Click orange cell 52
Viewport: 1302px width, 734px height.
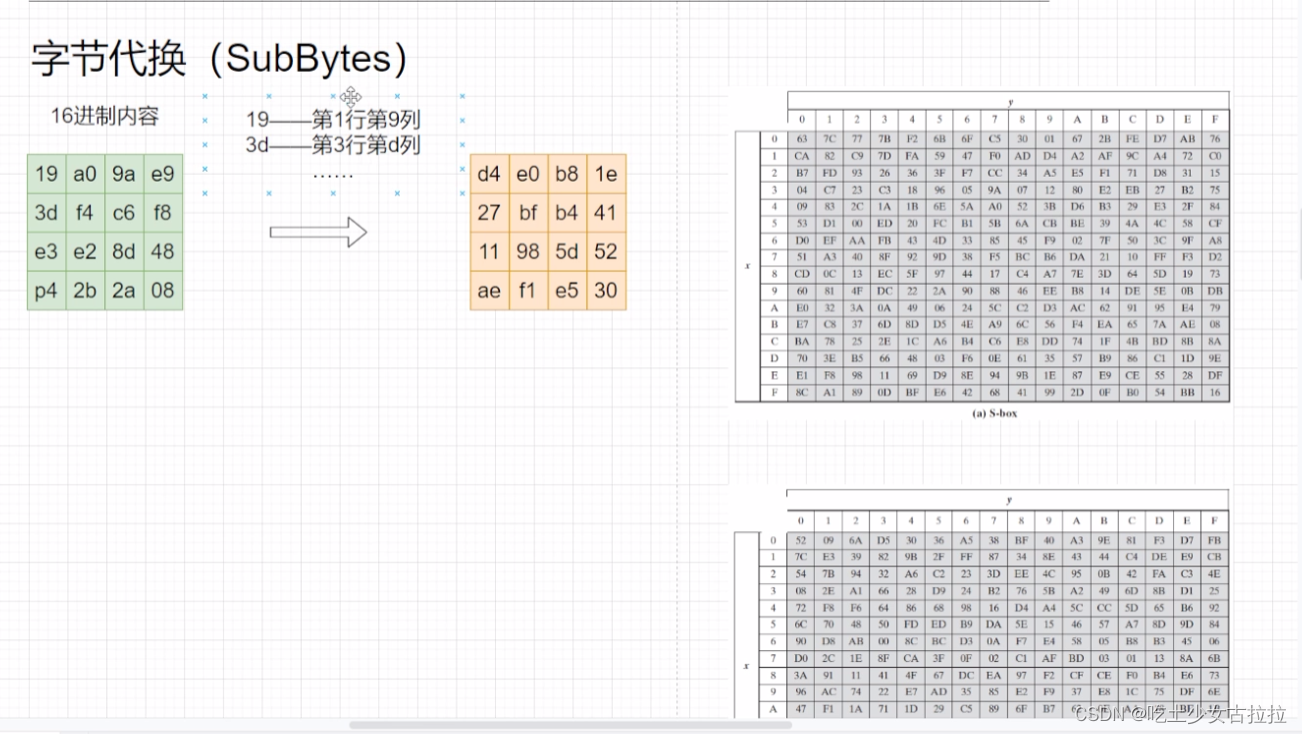[x=606, y=252]
